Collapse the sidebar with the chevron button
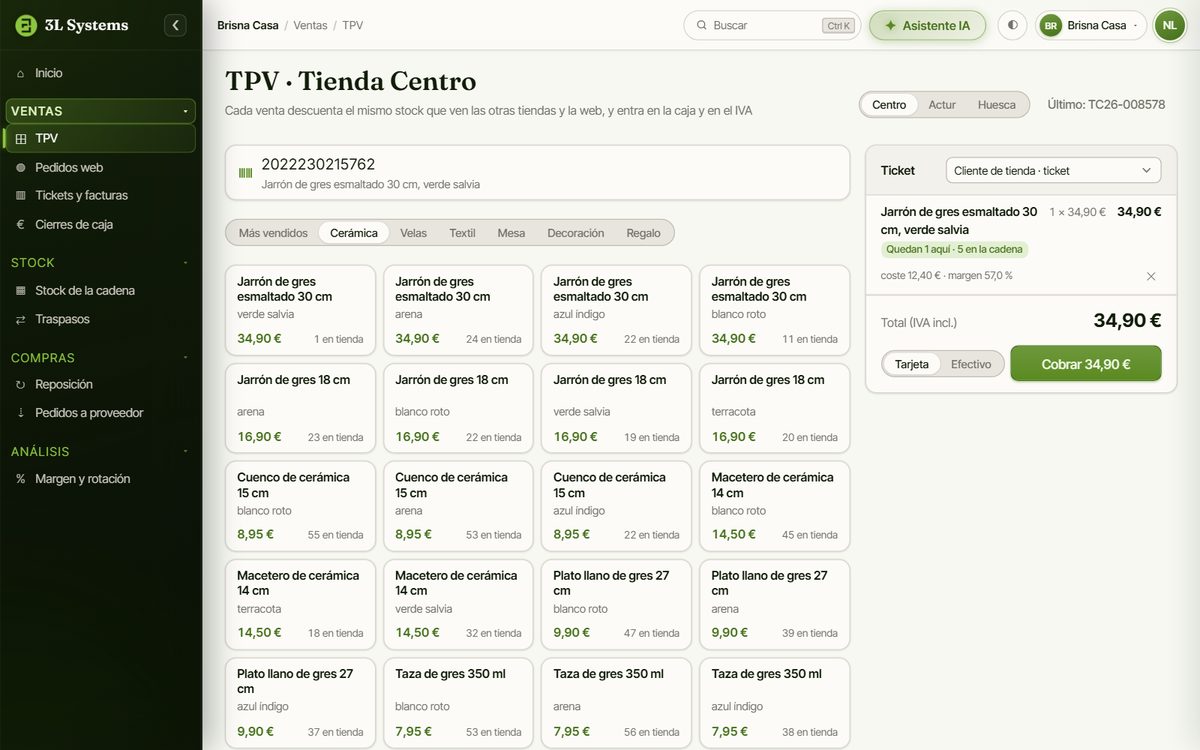 [175, 25]
